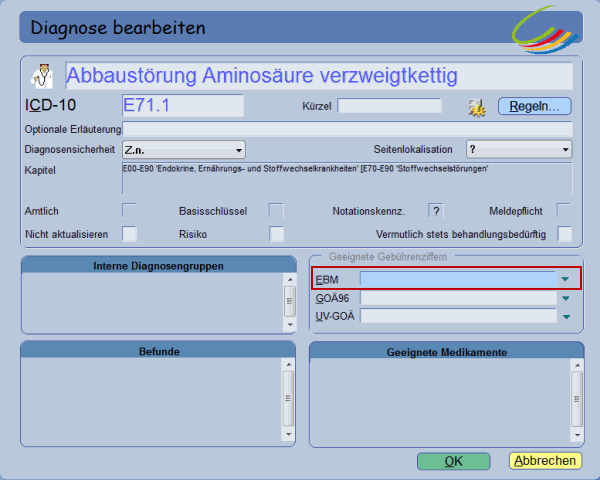
Task: Expand the EBM fee code dropdown arrow
Action: point(565,279)
